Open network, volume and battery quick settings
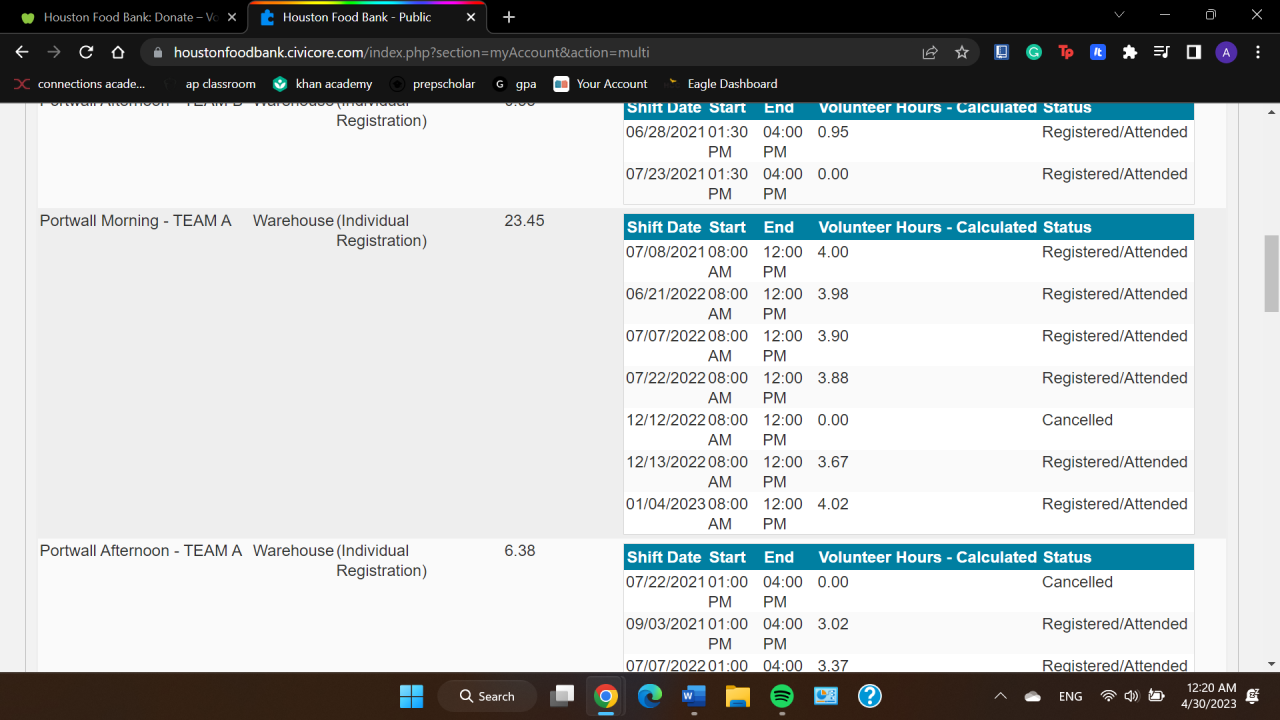This screenshot has width=1280, height=720. [x=1132, y=696]
